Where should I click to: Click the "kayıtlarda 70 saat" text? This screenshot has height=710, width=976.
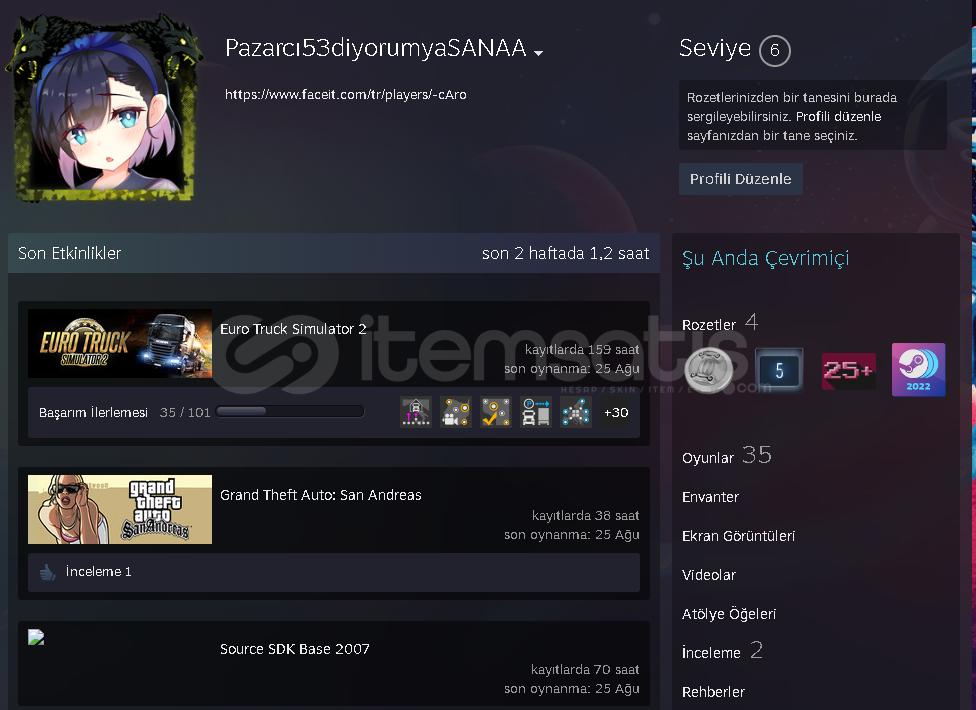click(585, 670)
